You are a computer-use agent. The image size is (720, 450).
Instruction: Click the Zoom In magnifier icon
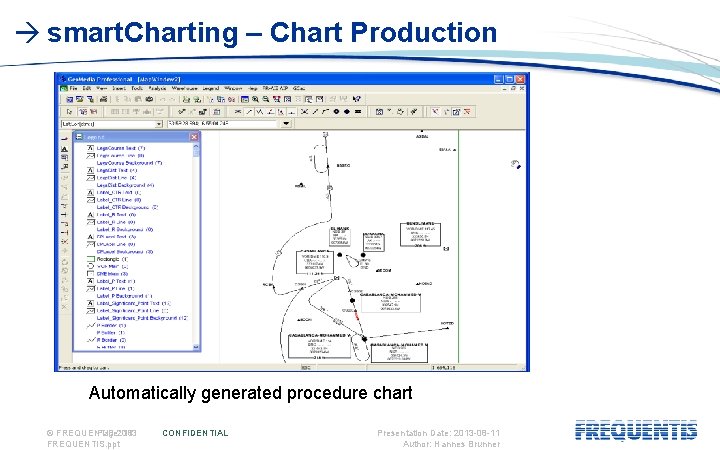point(255,99)
